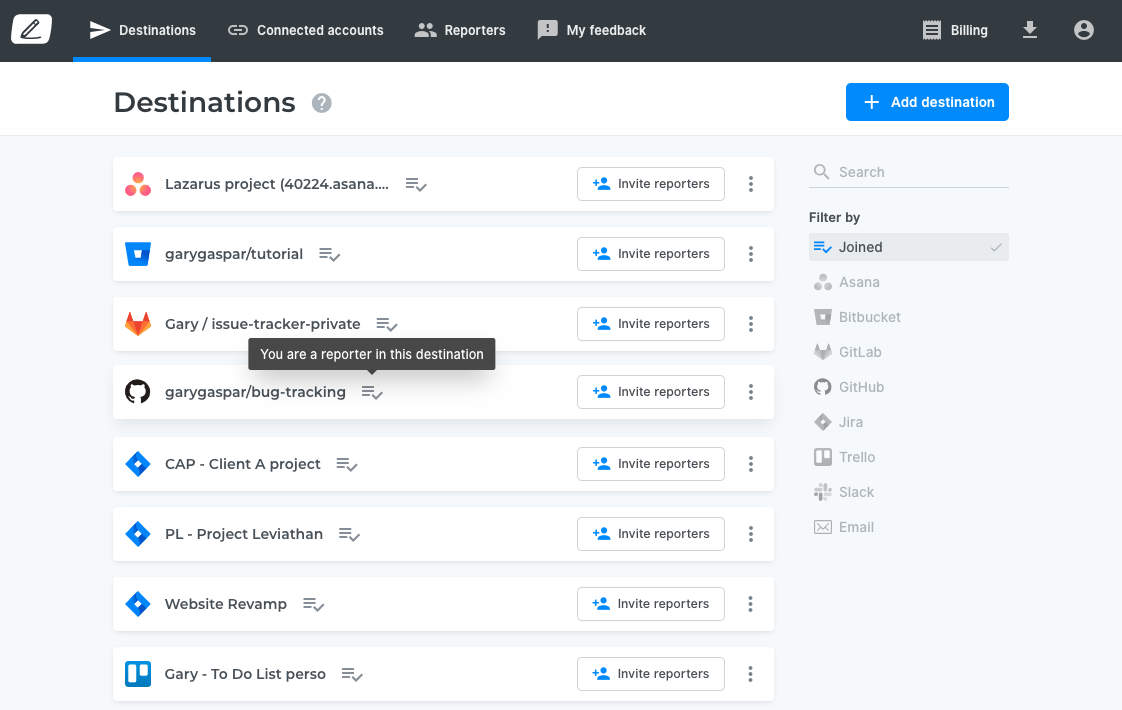
Task: Open more options for issue-tracker-private
Action: tap(751, 324)
